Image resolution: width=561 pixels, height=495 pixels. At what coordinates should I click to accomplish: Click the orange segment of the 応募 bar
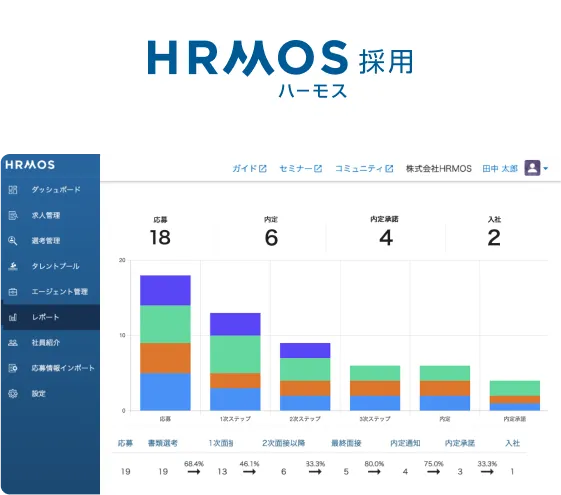[165, 358]
